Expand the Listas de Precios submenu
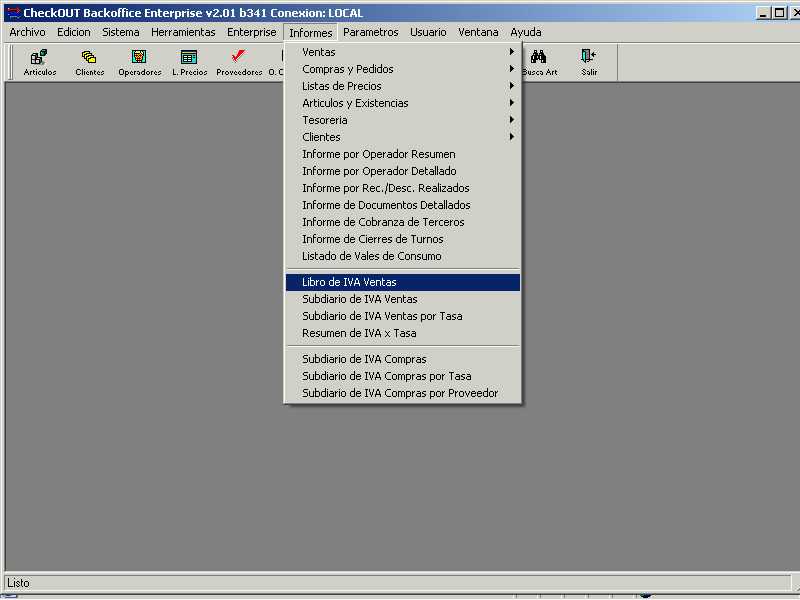Screen dimensions: 800x600 pyautogui.click(x=403, y=86)
